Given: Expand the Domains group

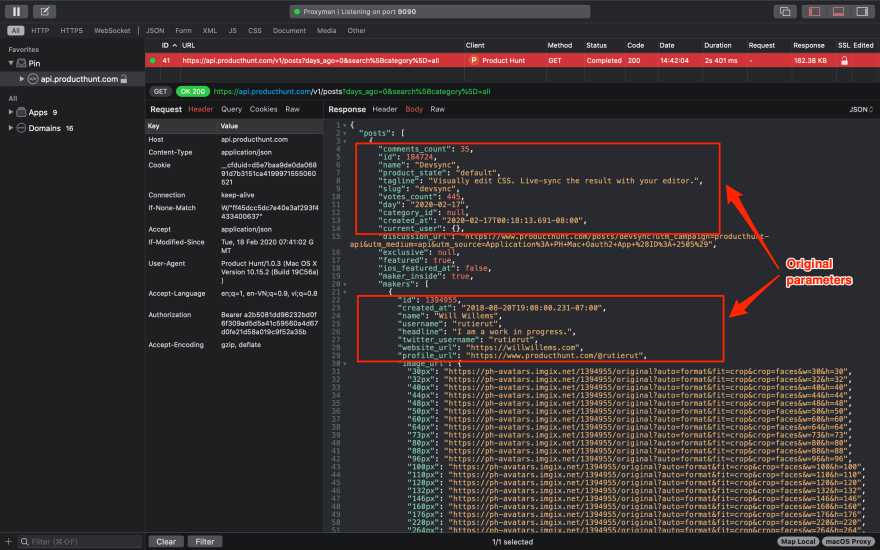Looking at the screenshot, I should coord(11,128).
